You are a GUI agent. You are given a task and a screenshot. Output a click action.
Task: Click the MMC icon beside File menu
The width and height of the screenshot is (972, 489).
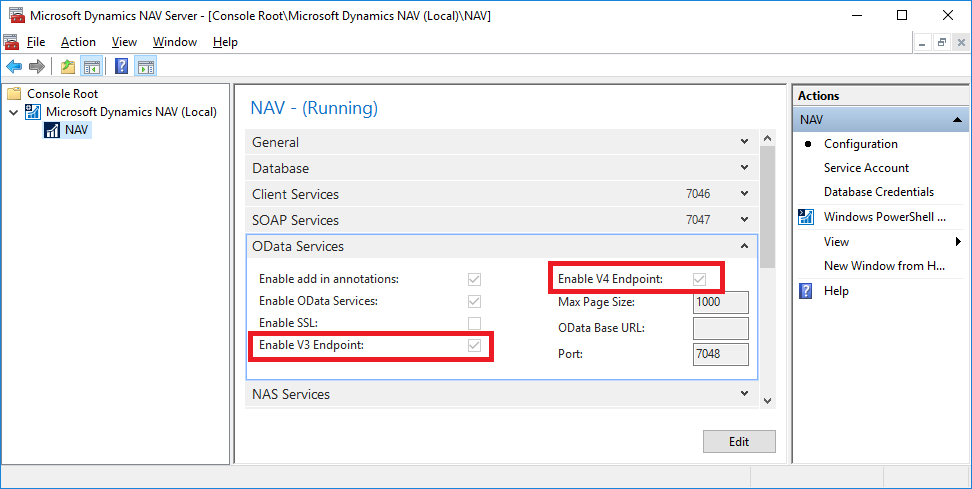pyautogui.click(x=11, y=42)
